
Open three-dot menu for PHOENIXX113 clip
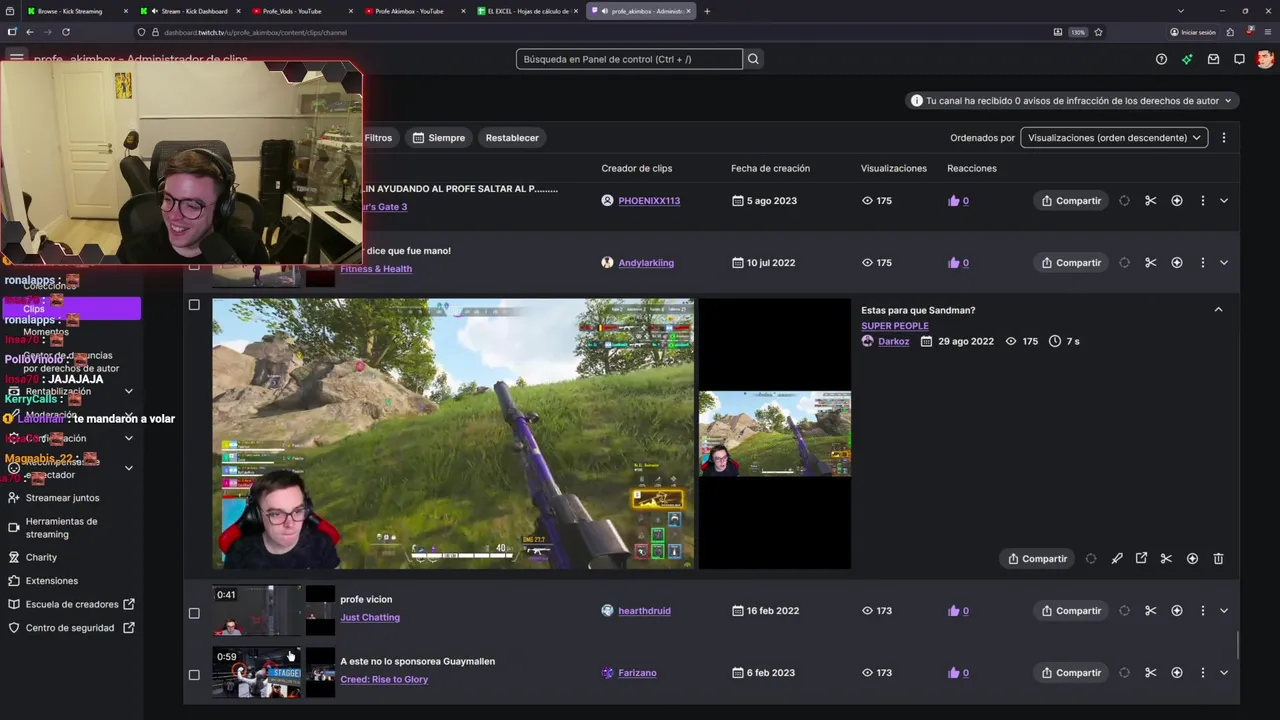[1202, 201]
